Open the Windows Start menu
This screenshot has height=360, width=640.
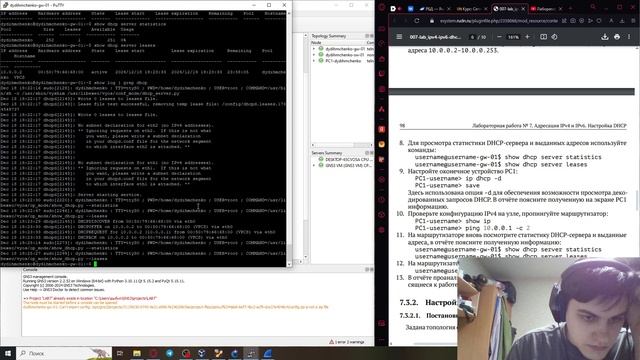click(x=8, y=353)
